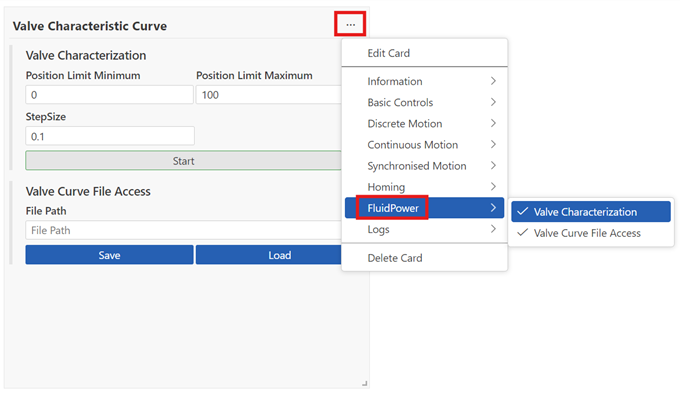The height and width of the screenshot is (395, 680).
Task: Click the File Path input field
Action: pyautogui.click(x=183, y=230)
